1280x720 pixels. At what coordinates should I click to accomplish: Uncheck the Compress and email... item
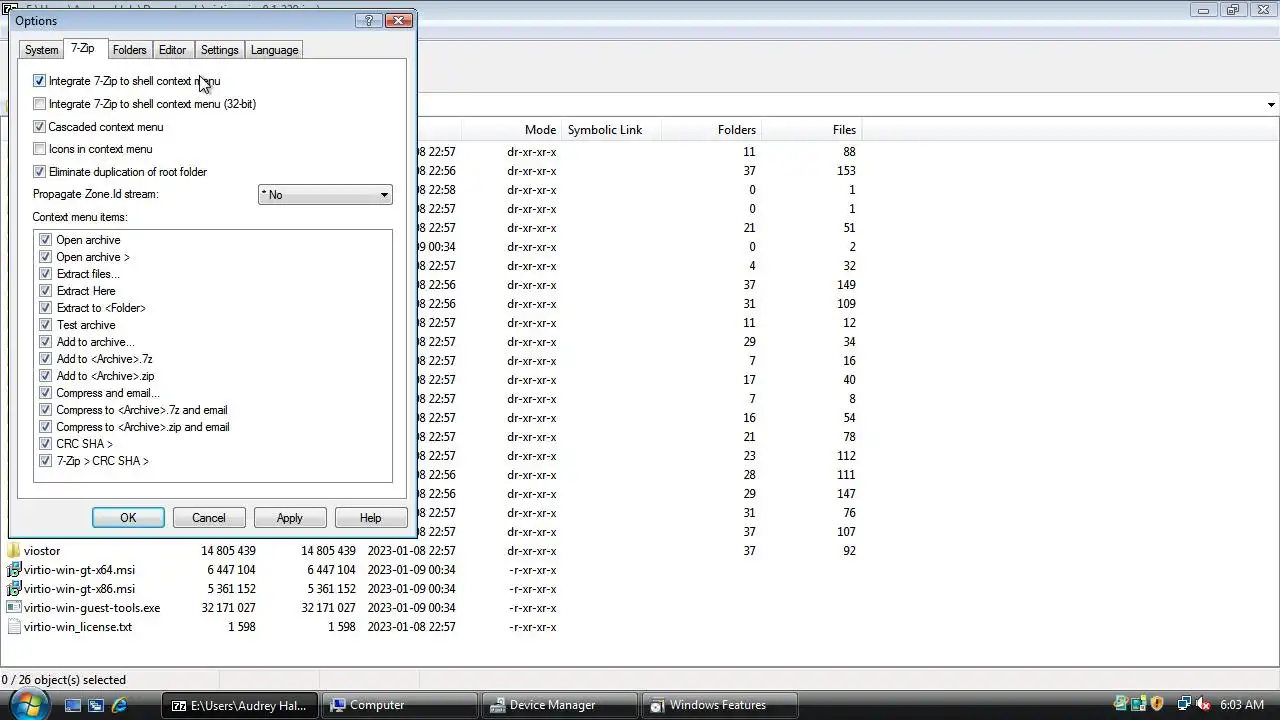[x=45, y=393]
